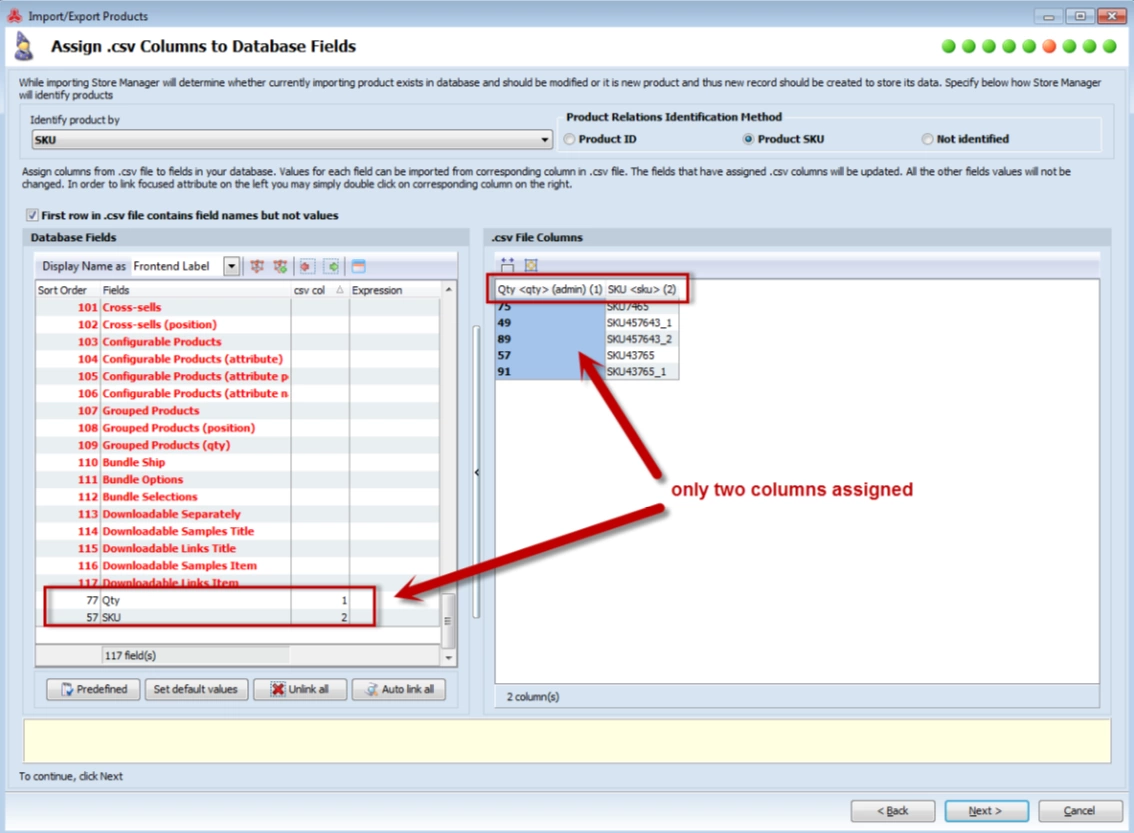
Task: Sort by the Fields column header
Action: point(195,290)
